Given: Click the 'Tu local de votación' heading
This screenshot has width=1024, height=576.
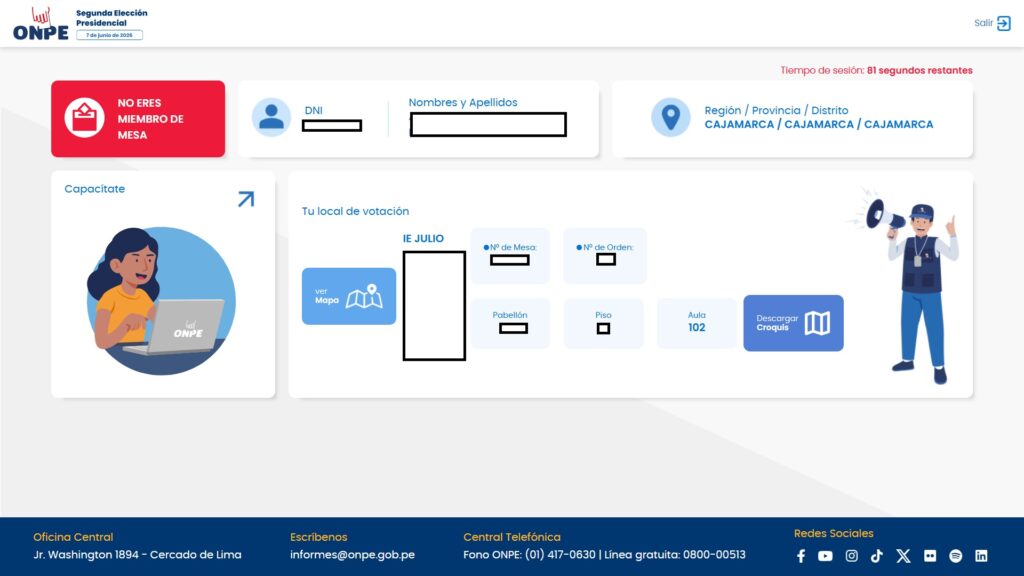Looking at the screenshot, I should [355, 211].
